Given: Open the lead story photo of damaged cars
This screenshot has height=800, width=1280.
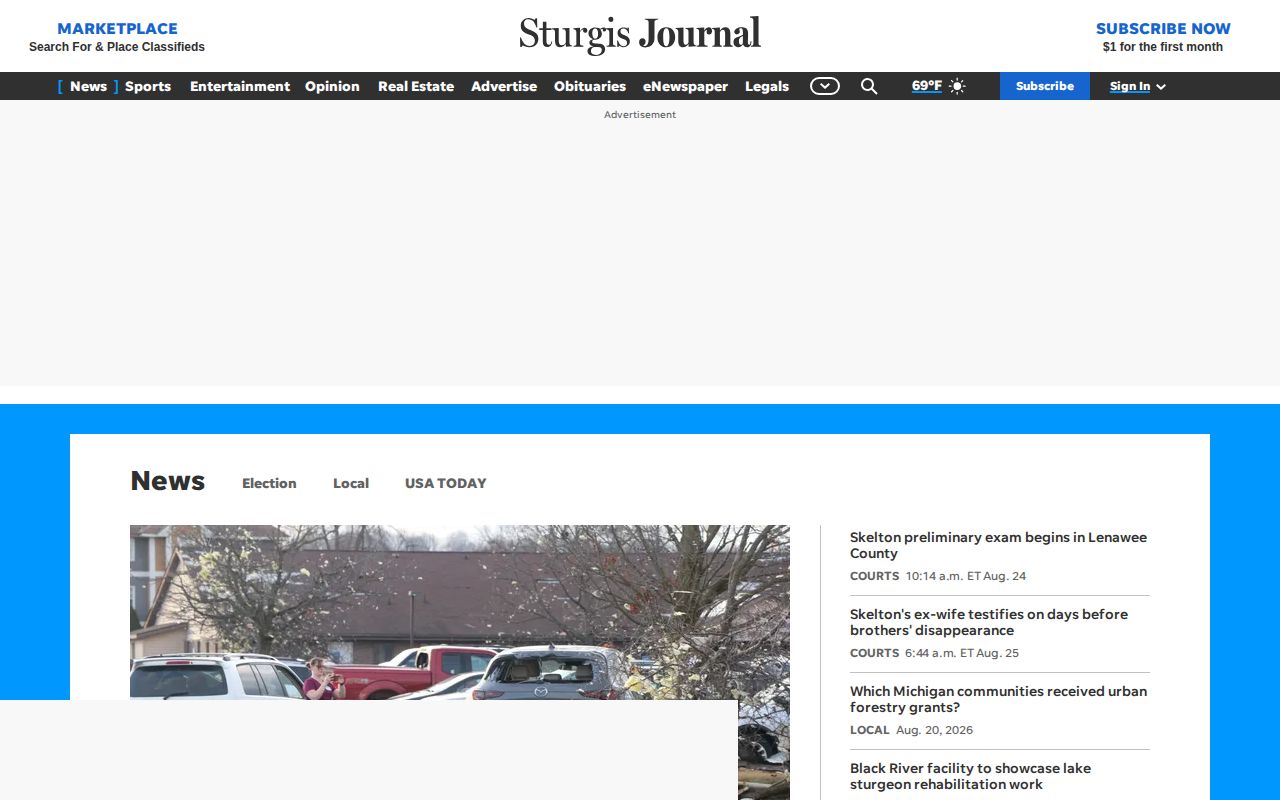Looking at the screenshot, I should pyautogui.click(x=460, y=612).
